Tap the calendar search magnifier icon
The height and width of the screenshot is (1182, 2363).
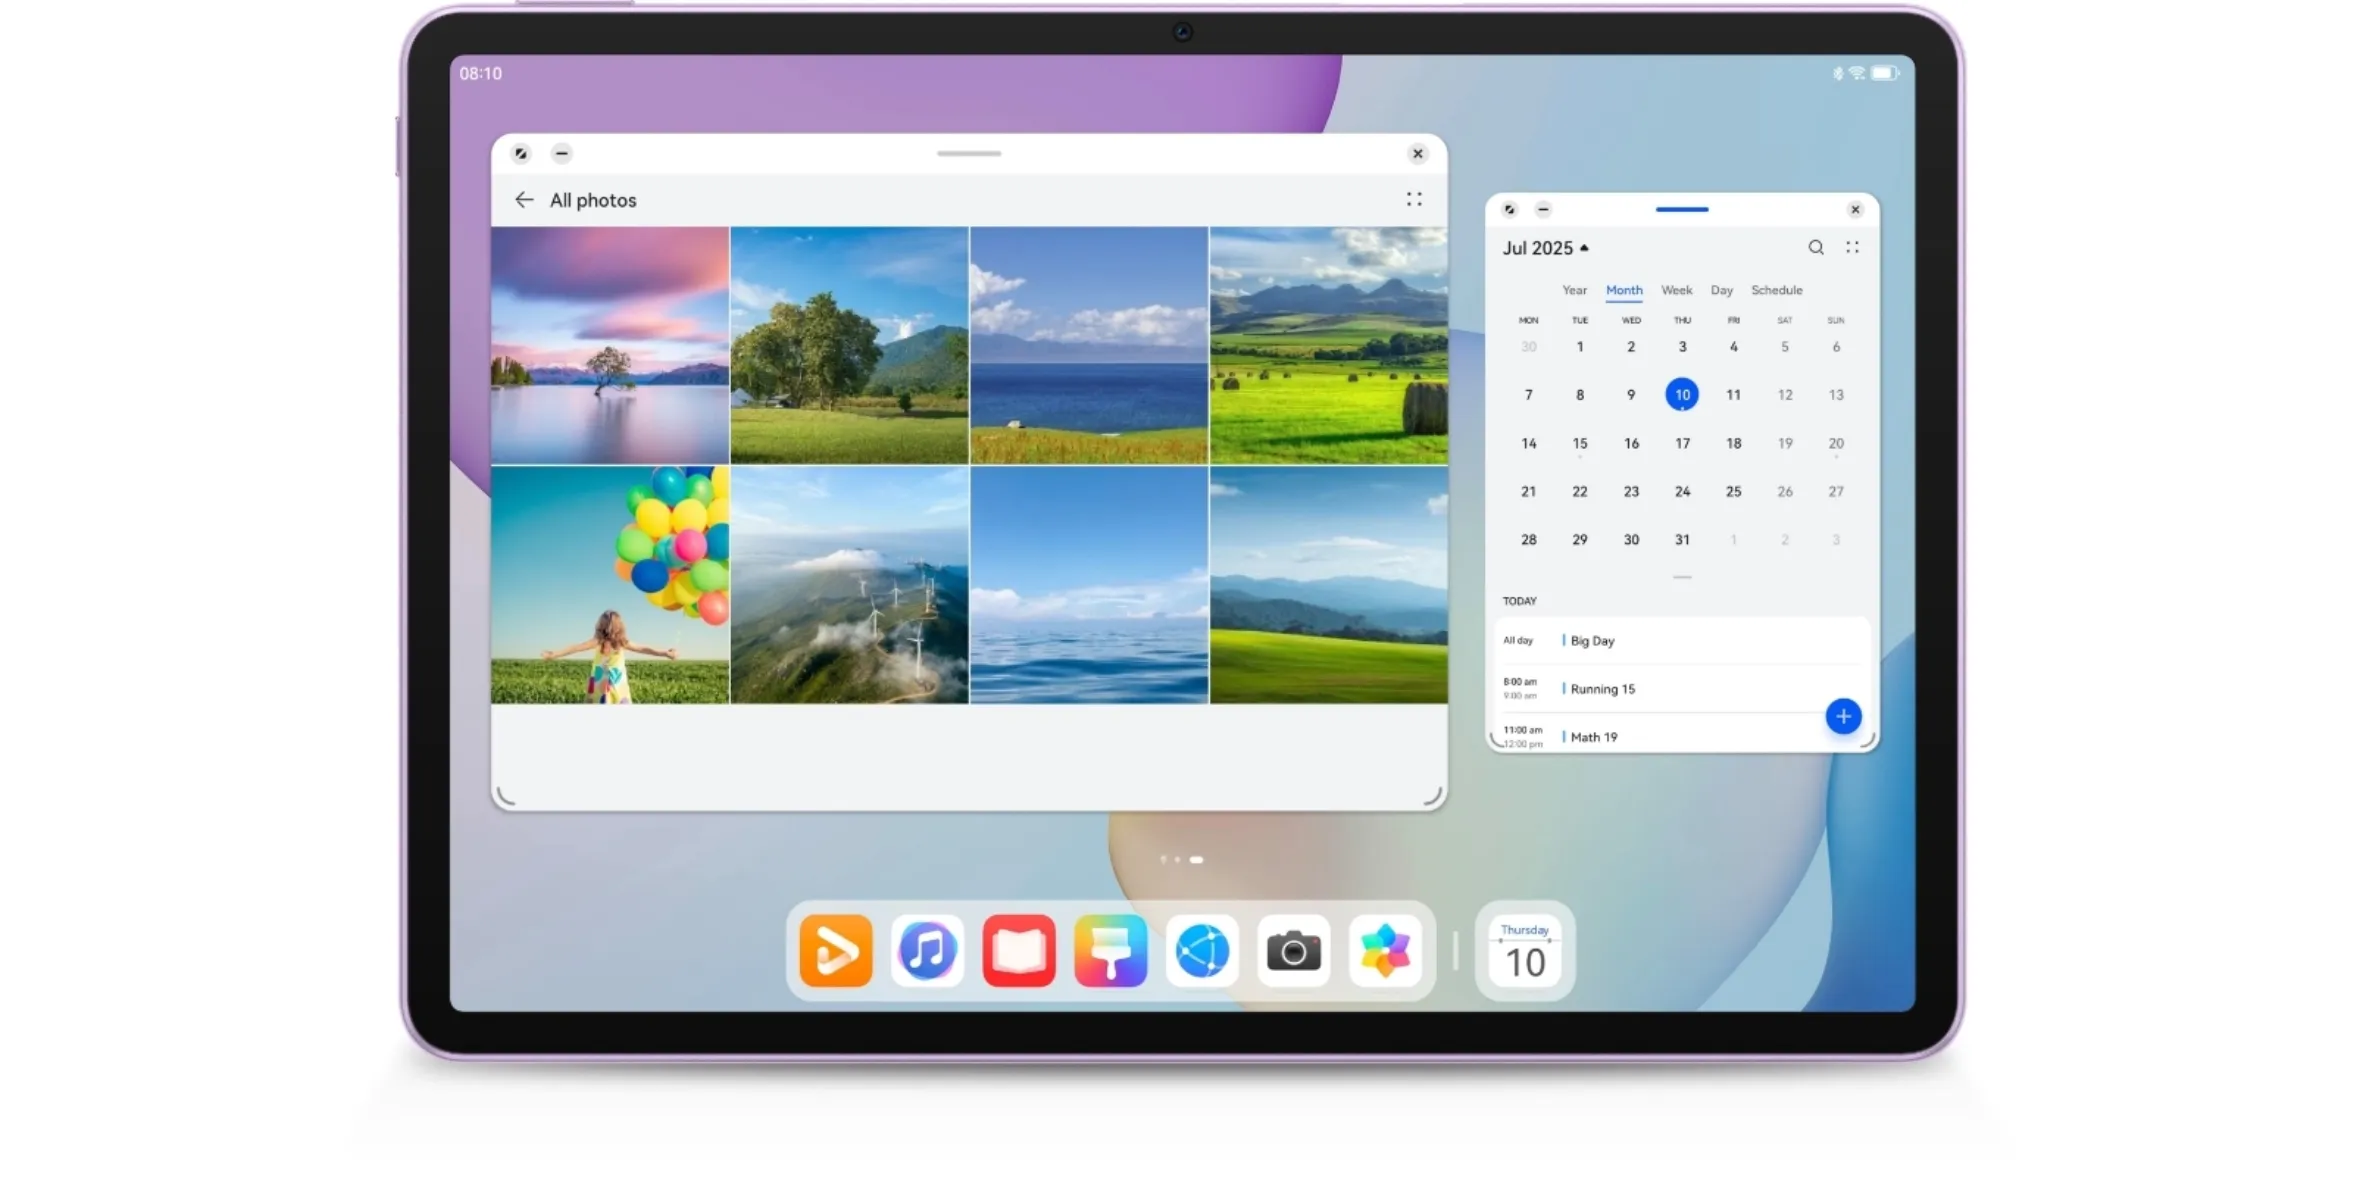coord(1815,247)
